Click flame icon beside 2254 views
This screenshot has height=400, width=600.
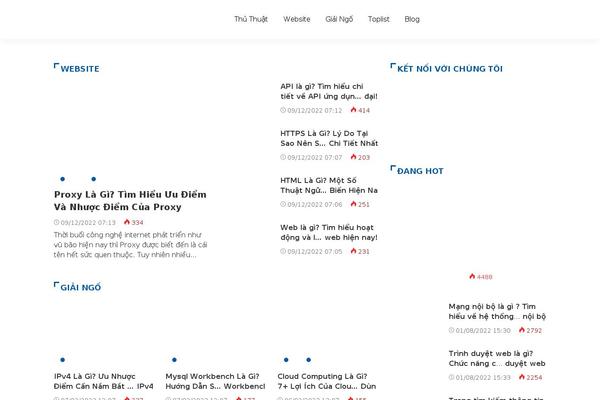tap(522, 377)
